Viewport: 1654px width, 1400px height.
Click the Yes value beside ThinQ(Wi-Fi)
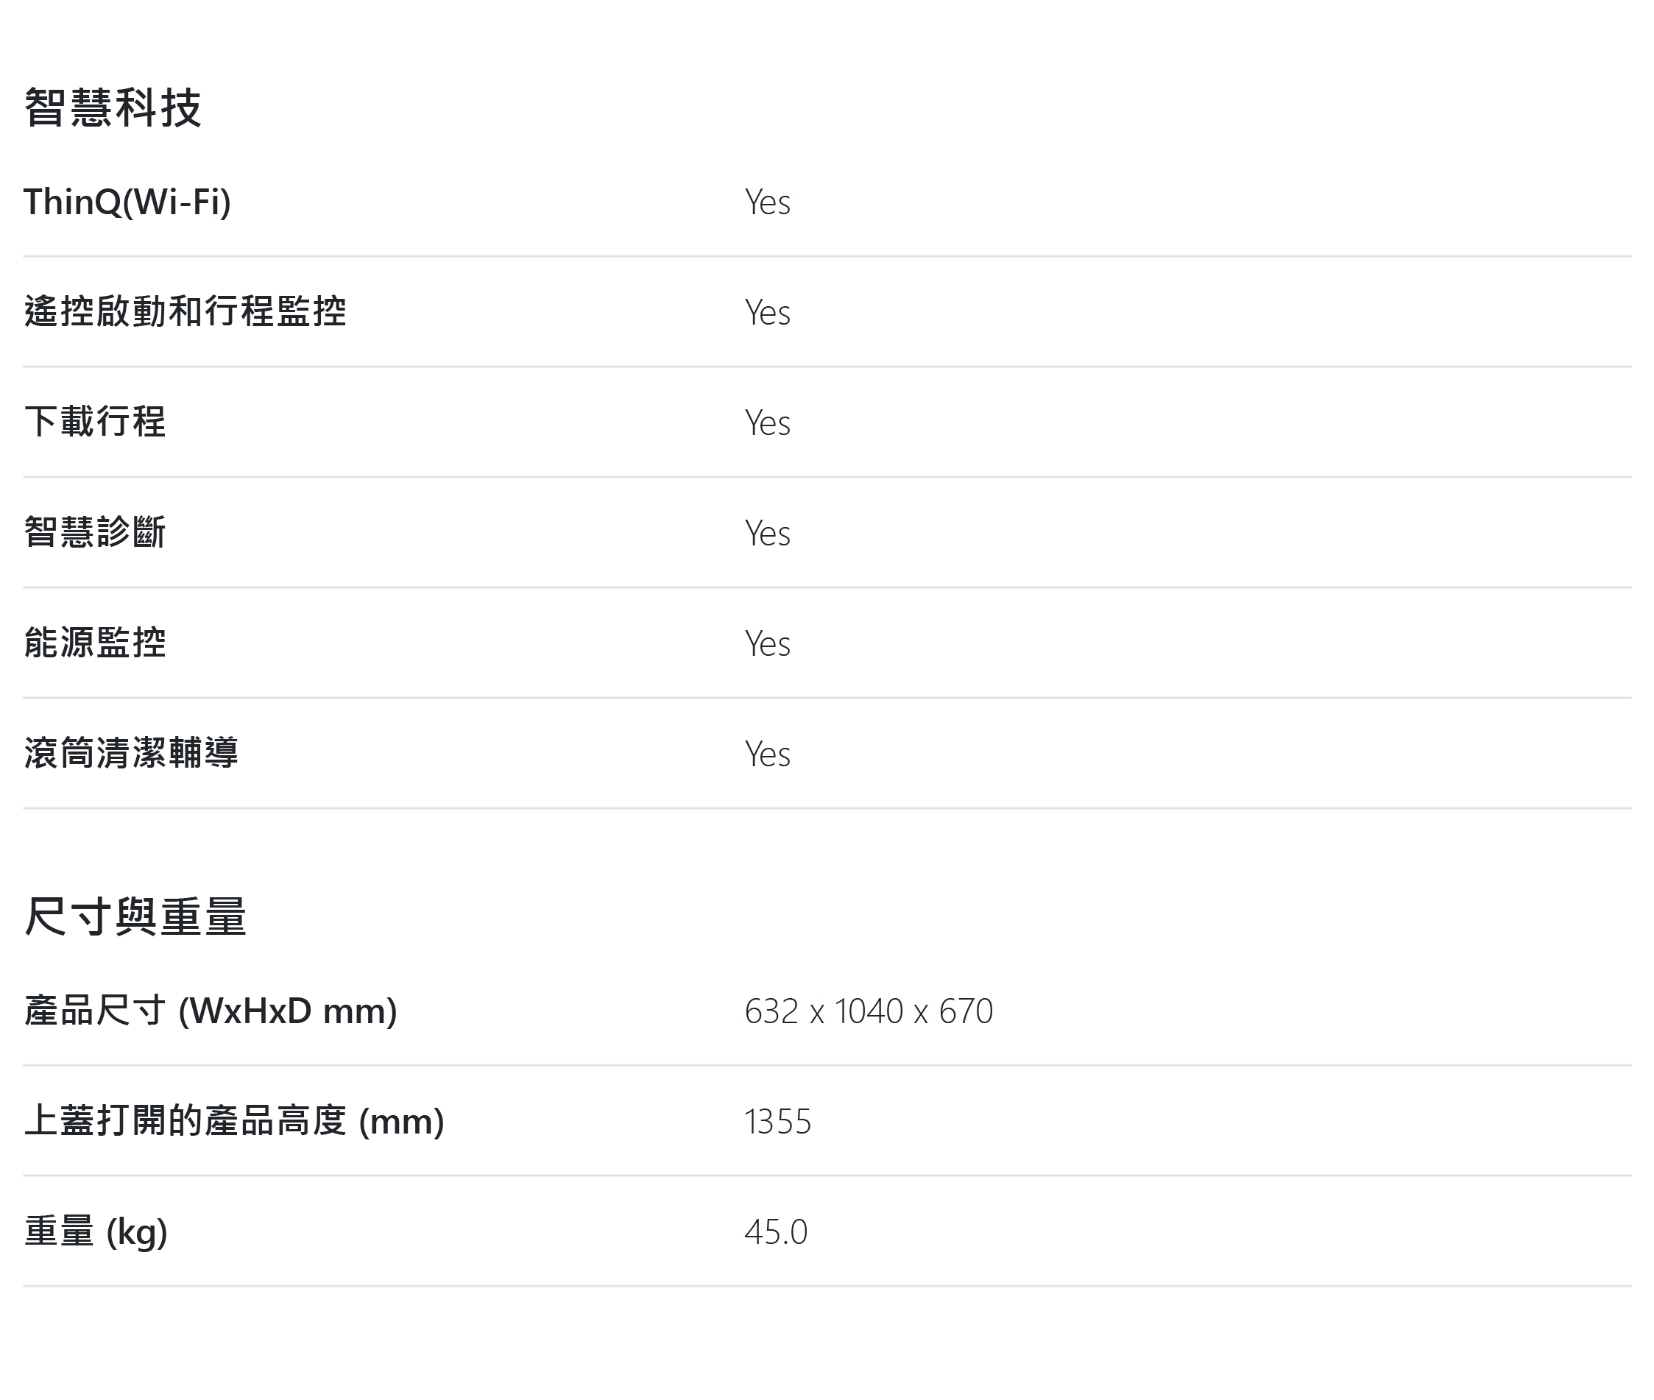click(767, 202)
